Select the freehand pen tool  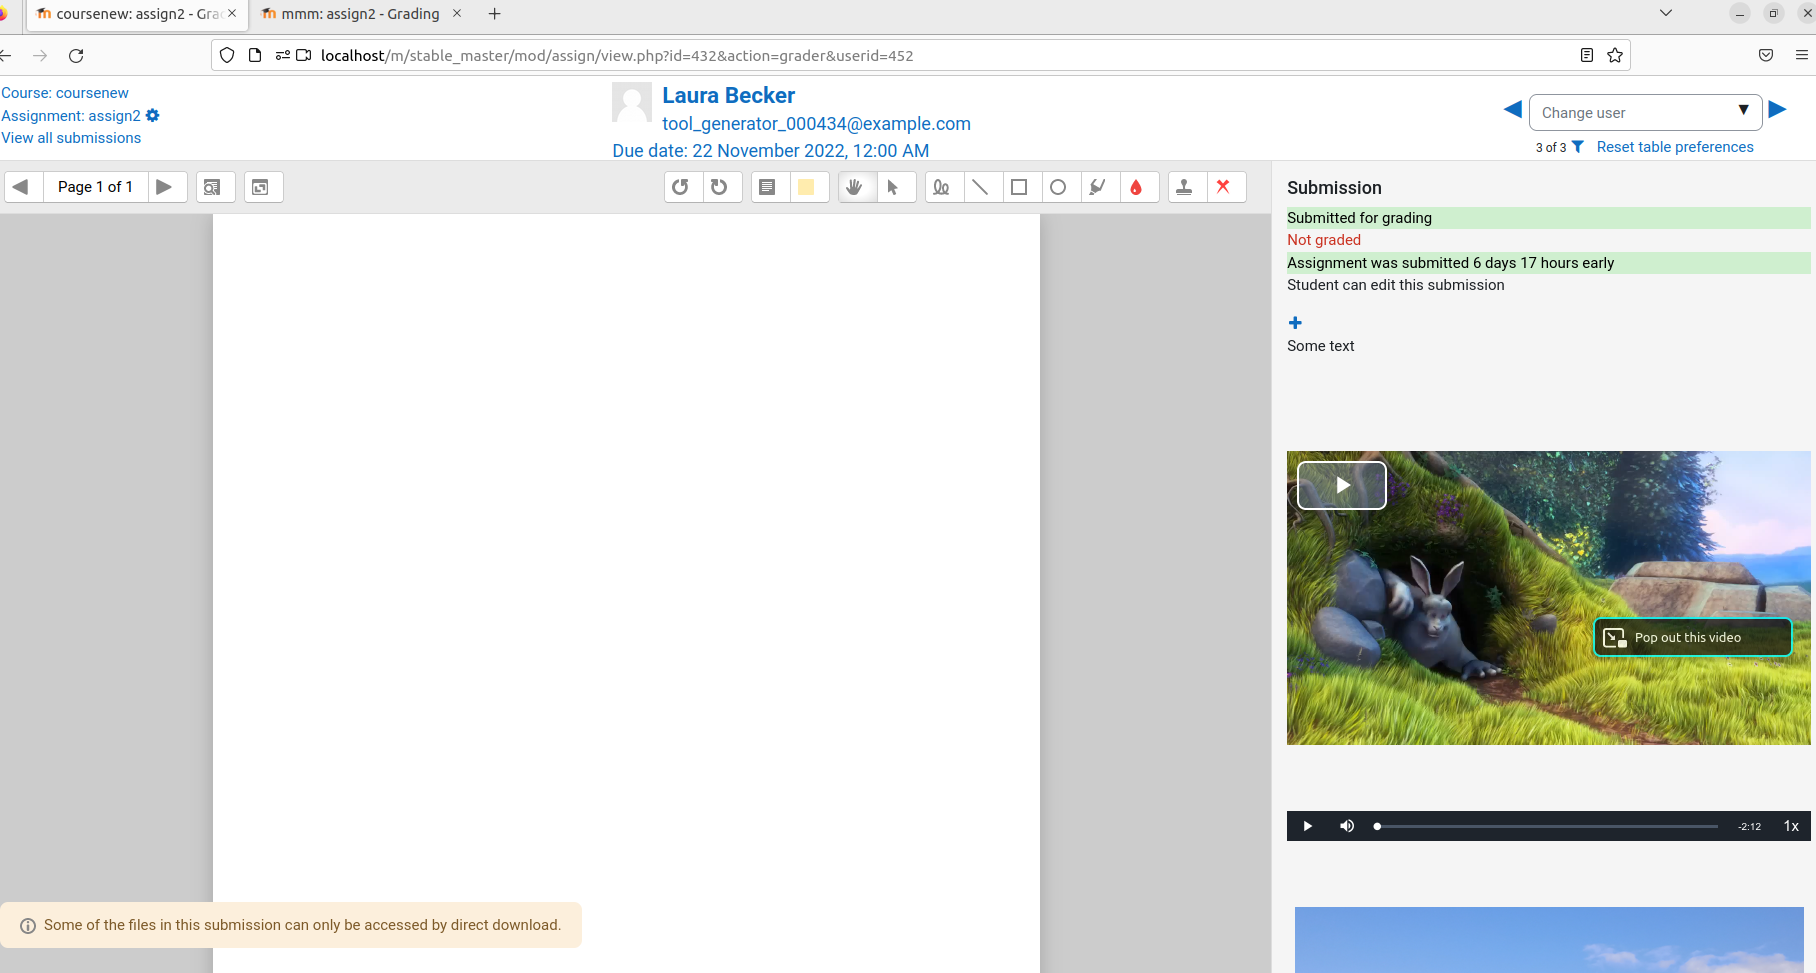[942, 187]
